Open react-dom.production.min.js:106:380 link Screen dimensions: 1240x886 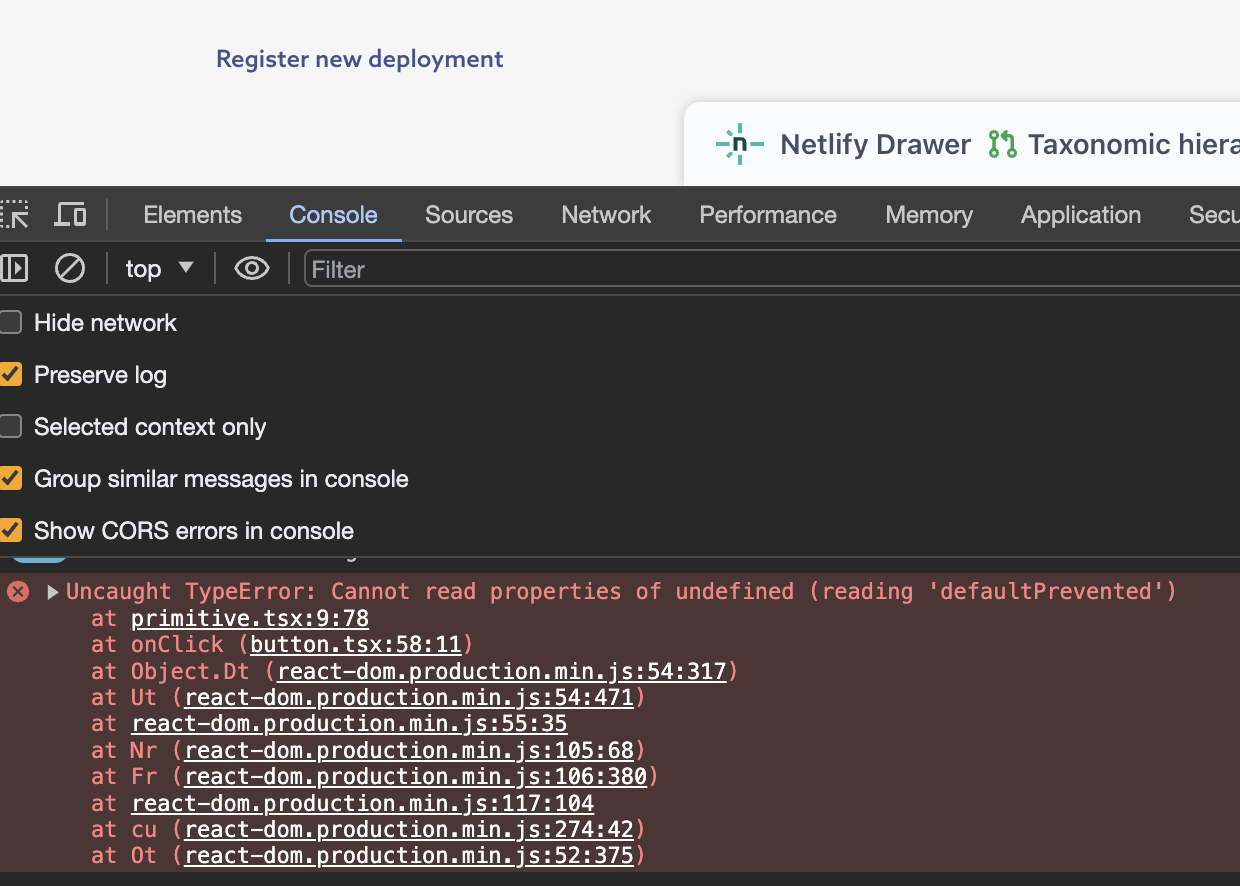[416, 776]
